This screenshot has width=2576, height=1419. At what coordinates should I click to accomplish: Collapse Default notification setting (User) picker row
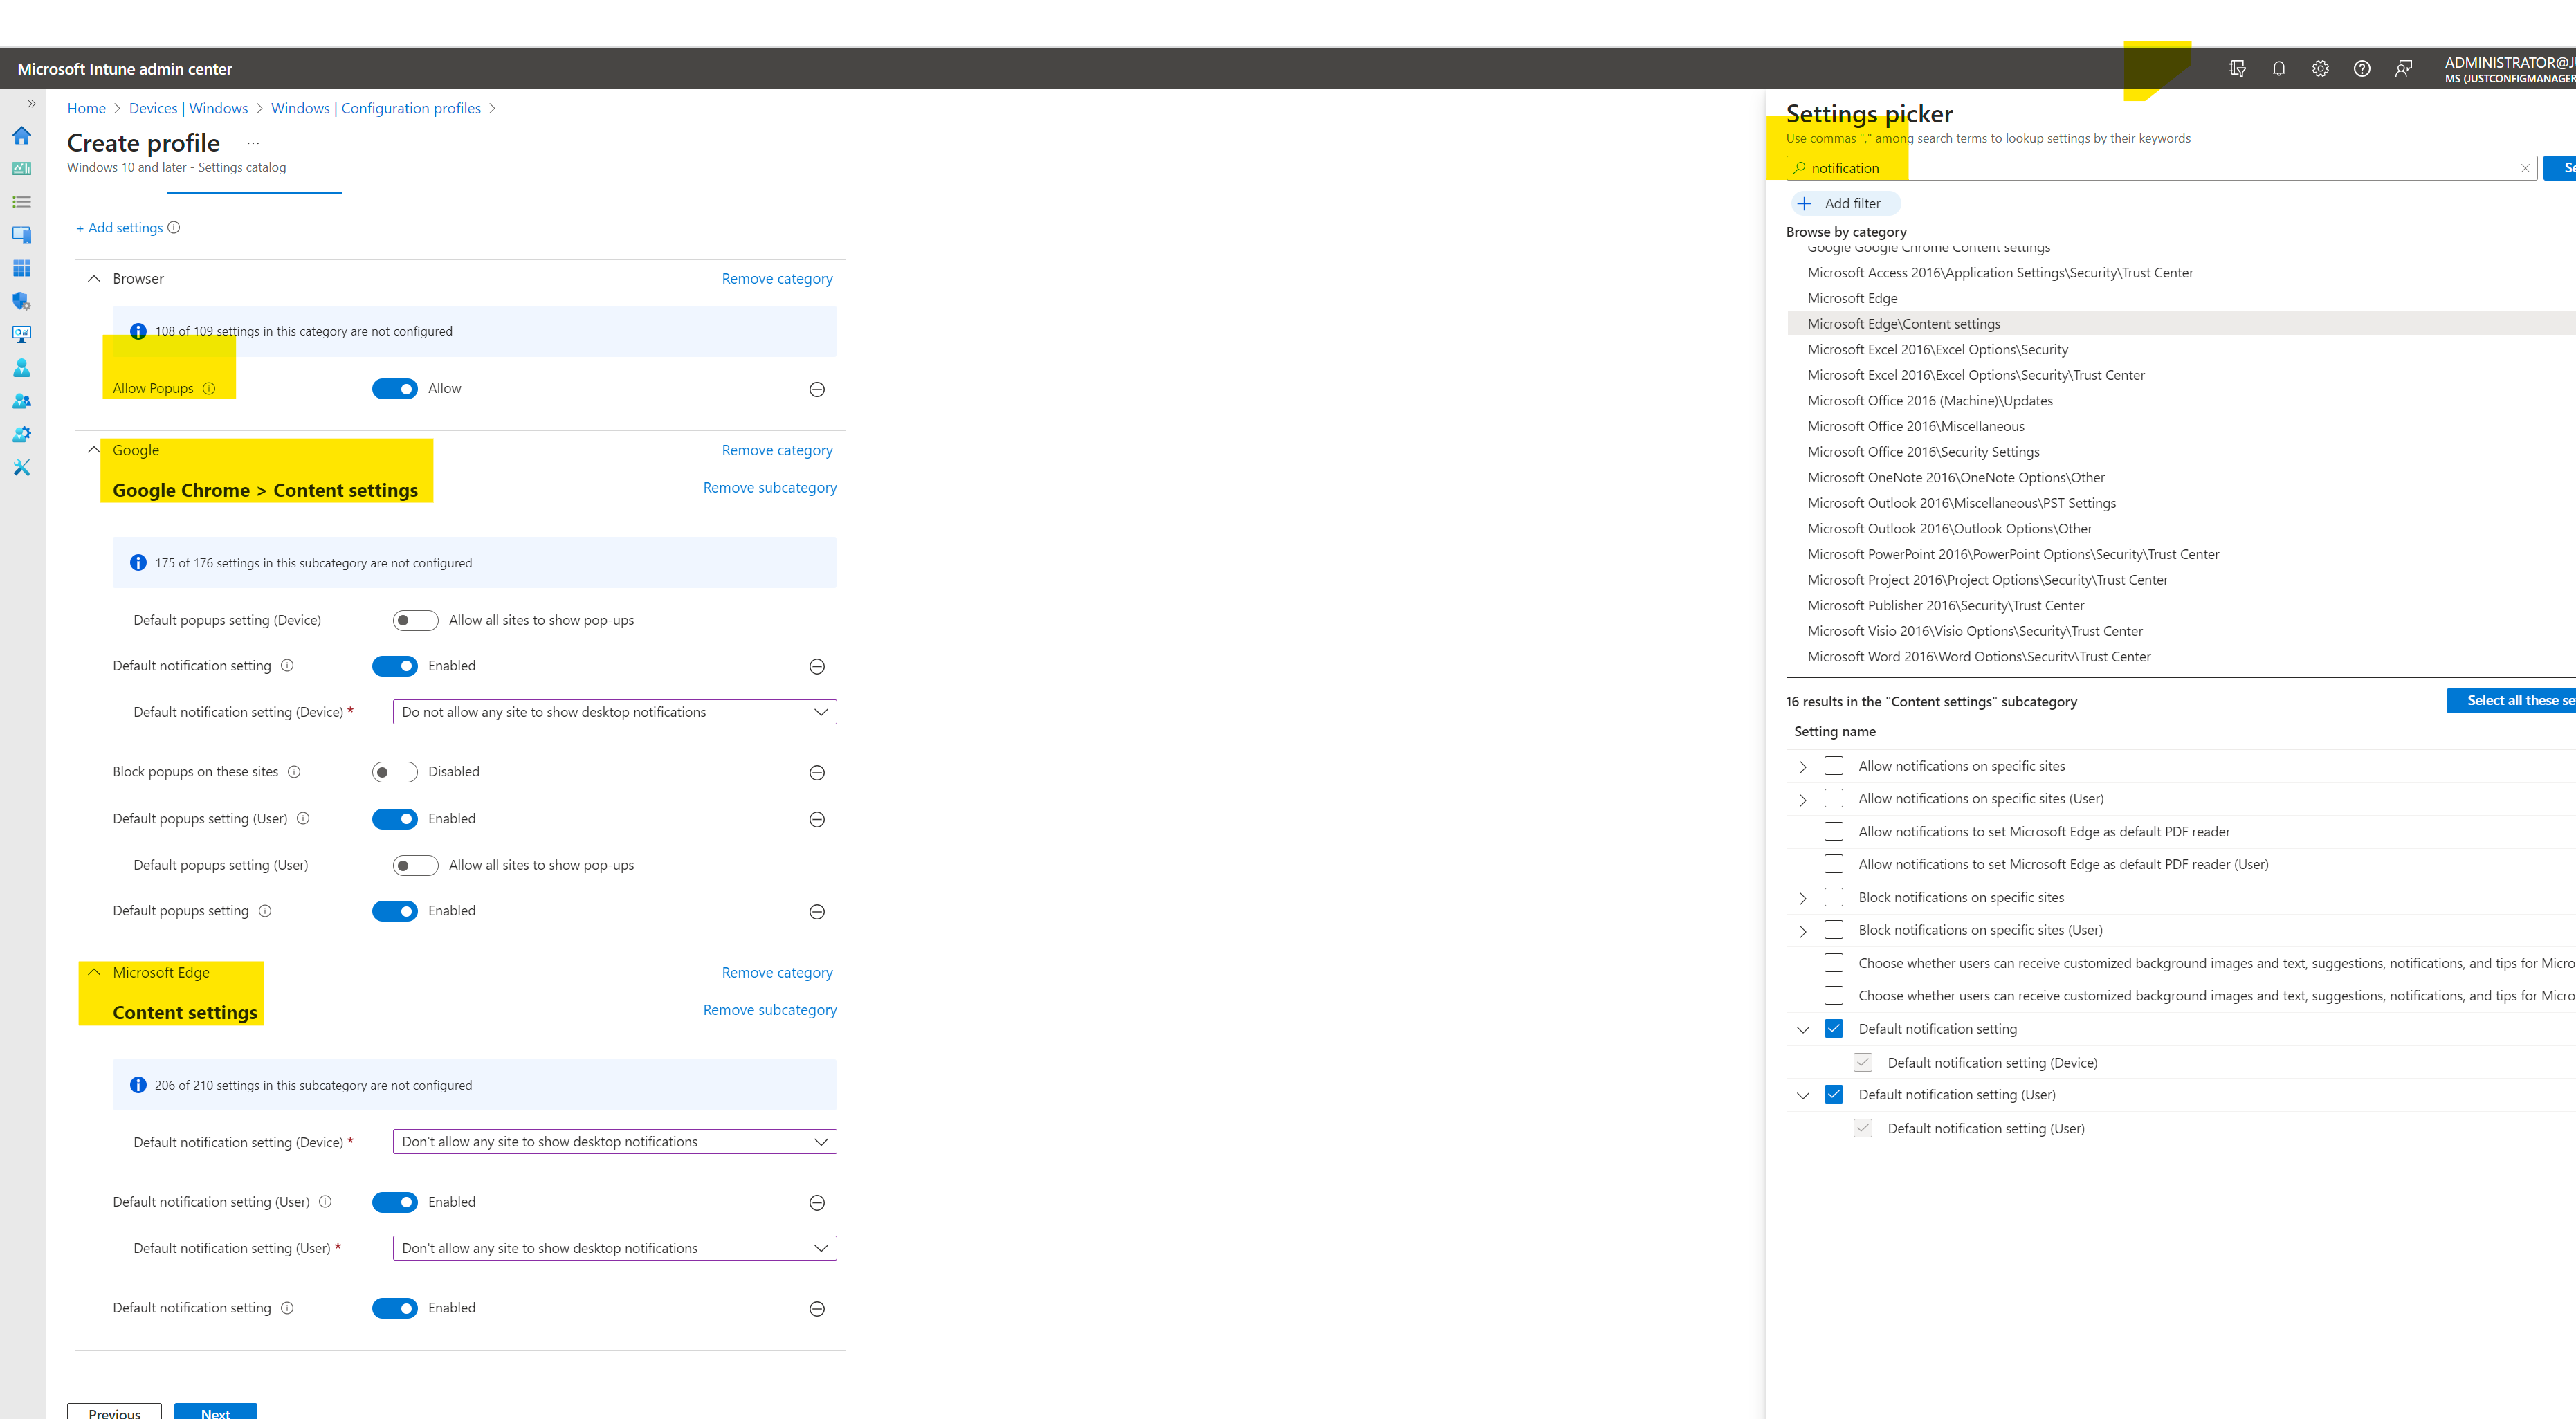click(1802, 1095)
